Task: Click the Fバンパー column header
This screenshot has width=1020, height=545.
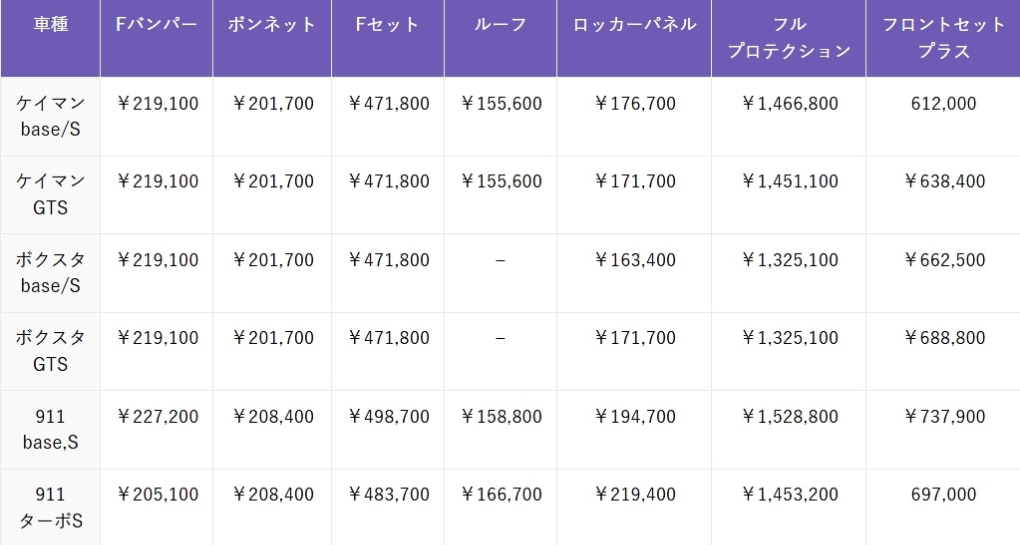Action: (156, 25)
